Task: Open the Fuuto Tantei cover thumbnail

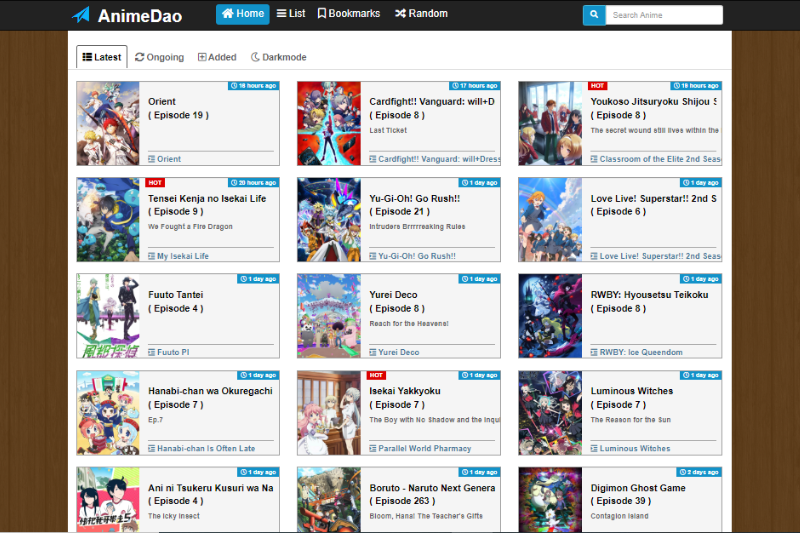Action: tap(108, 316)
